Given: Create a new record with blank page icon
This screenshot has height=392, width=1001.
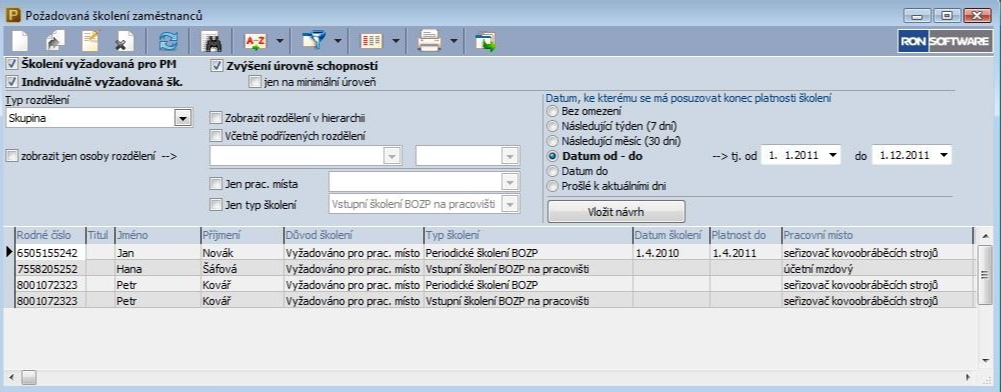Looking at the screenshot, I should coord(20,41).
